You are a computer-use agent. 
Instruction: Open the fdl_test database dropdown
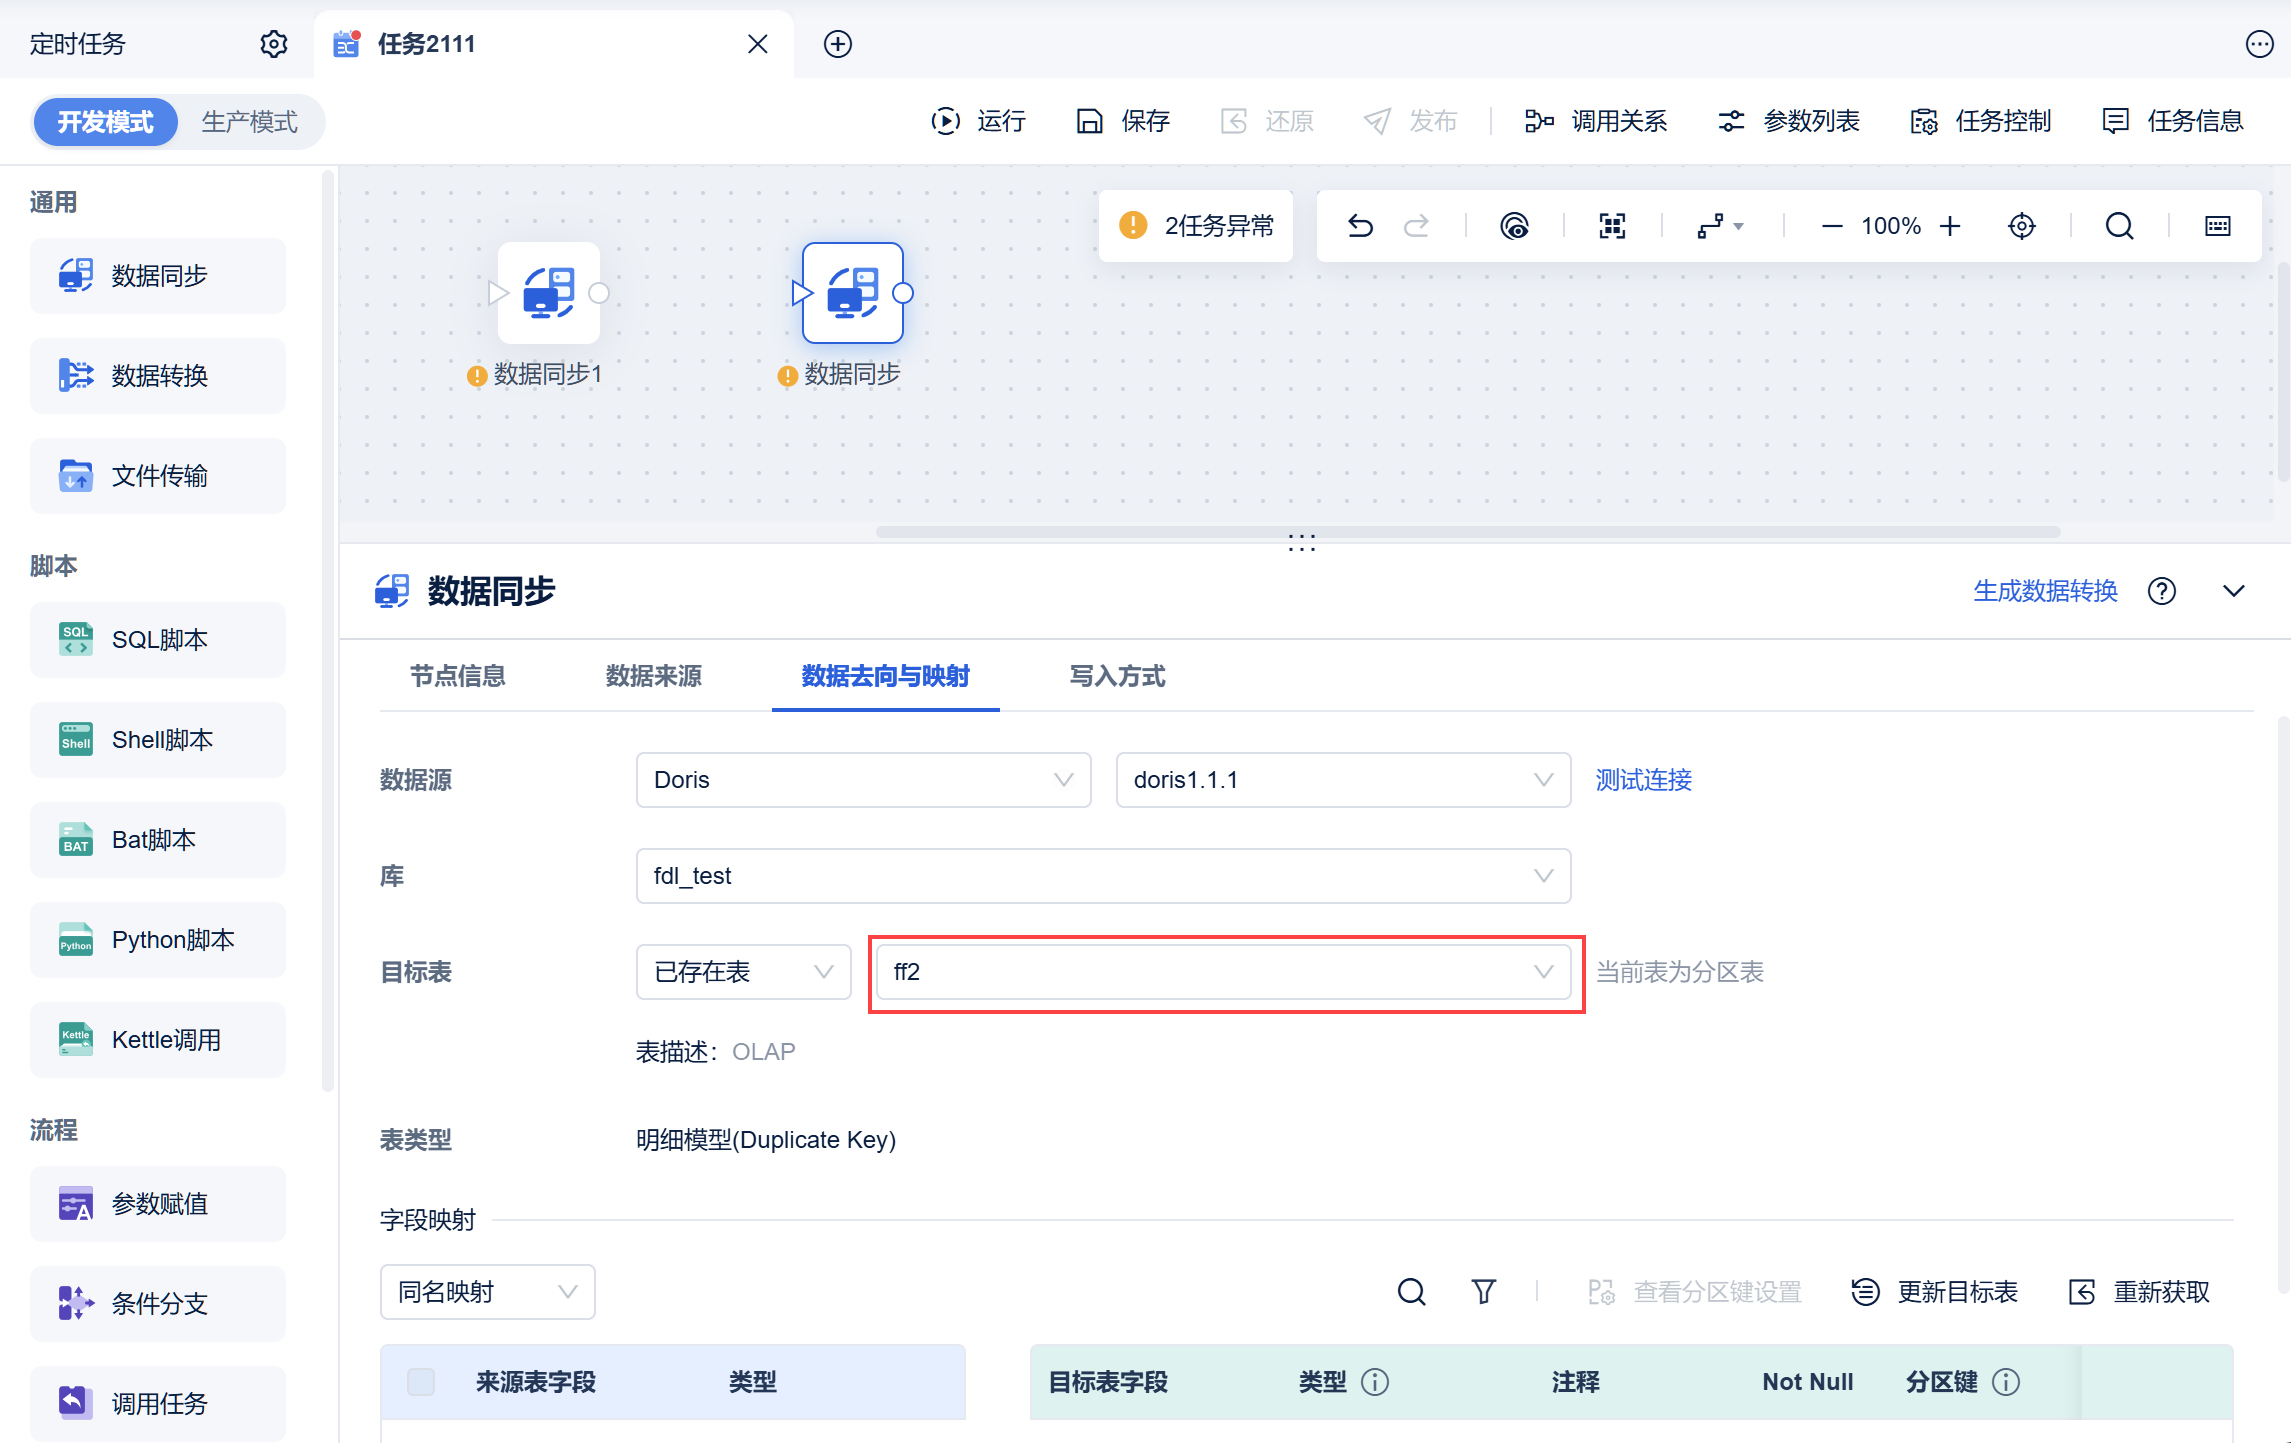[1102, 876]
